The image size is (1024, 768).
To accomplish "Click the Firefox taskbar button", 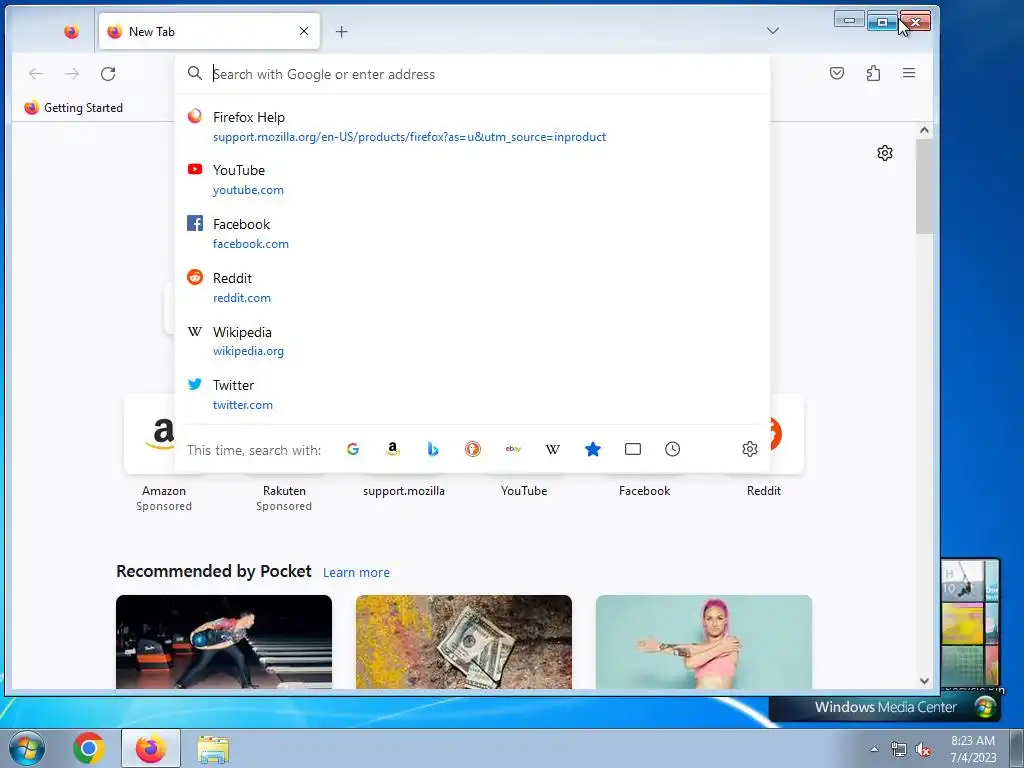I will point(151,748).
